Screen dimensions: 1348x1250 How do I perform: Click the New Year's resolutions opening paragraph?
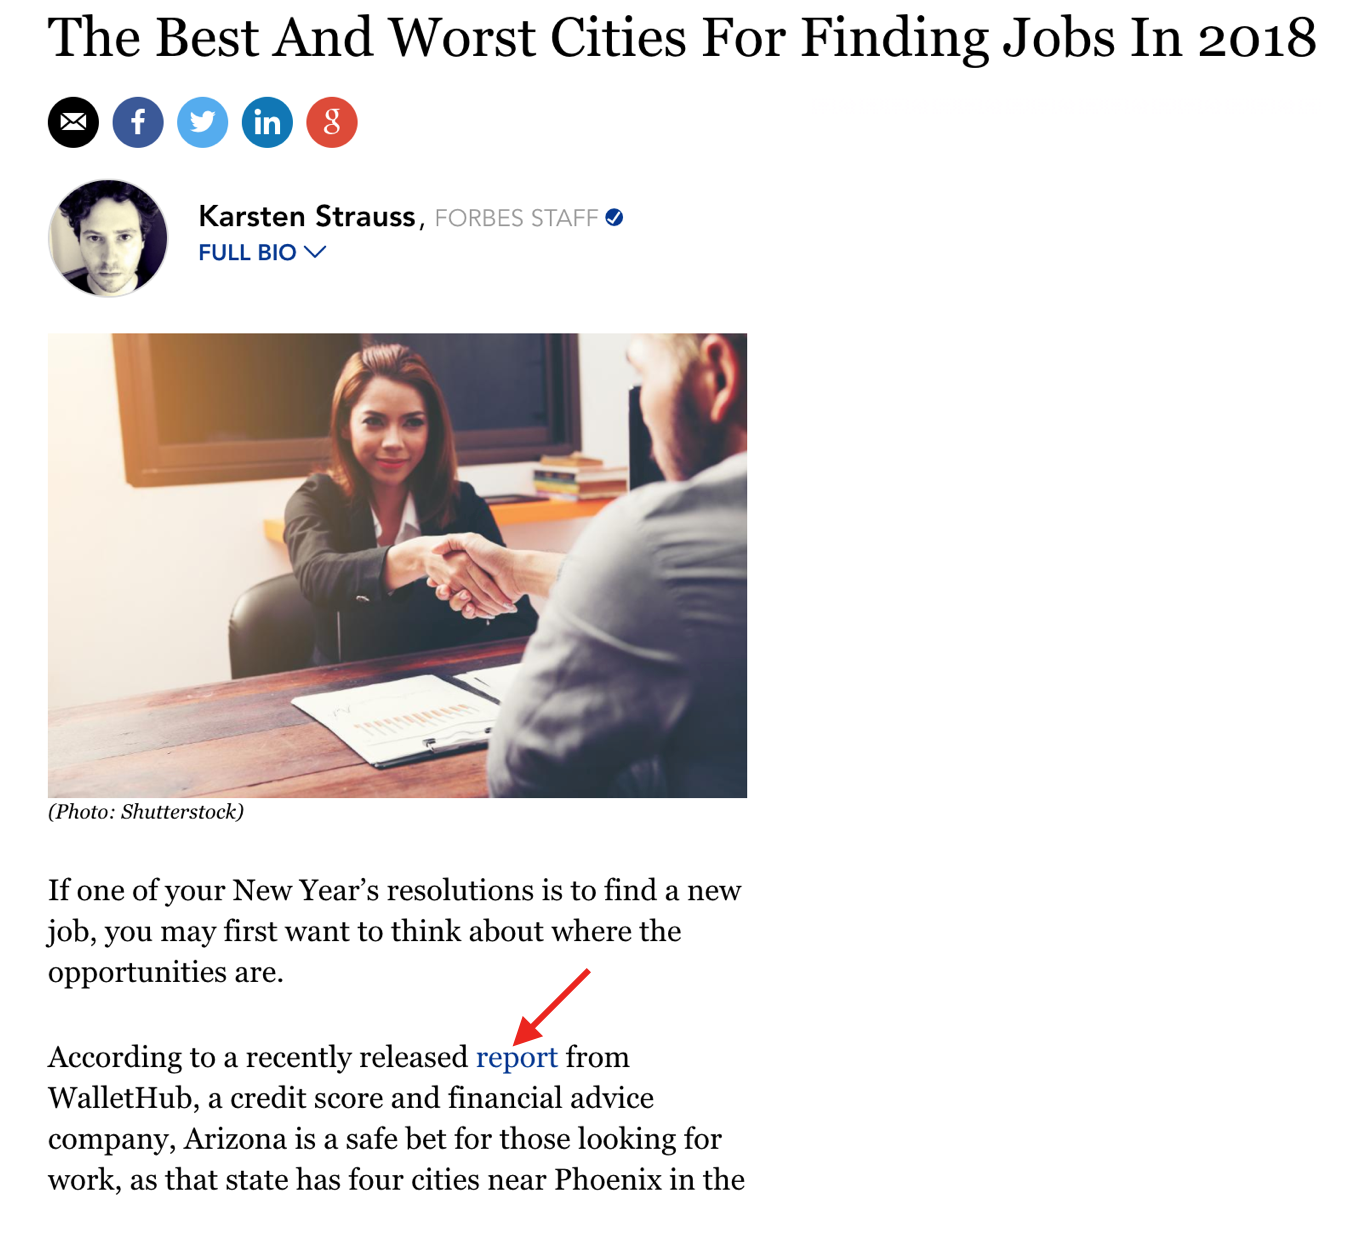pos(395,931)
